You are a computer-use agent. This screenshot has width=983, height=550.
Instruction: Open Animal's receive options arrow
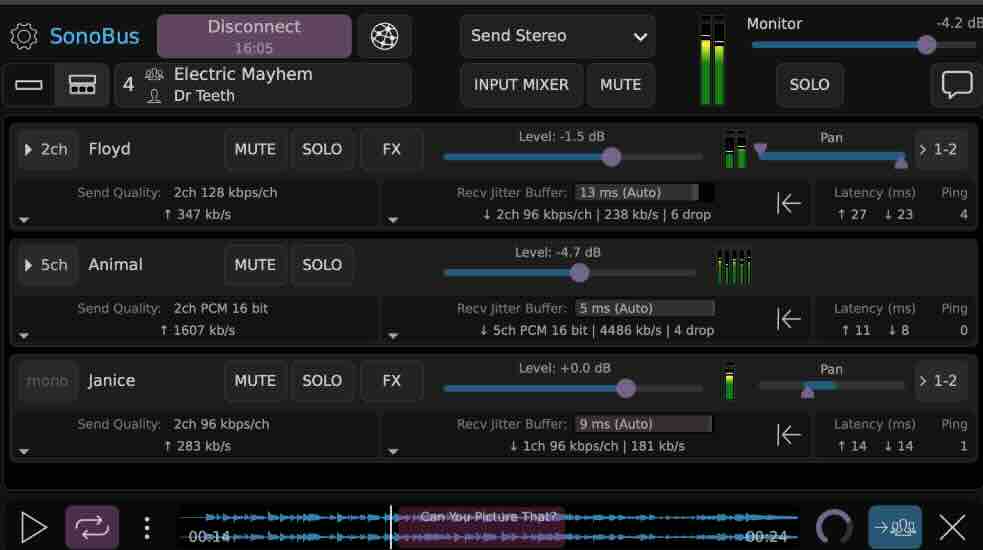[393, 336]
